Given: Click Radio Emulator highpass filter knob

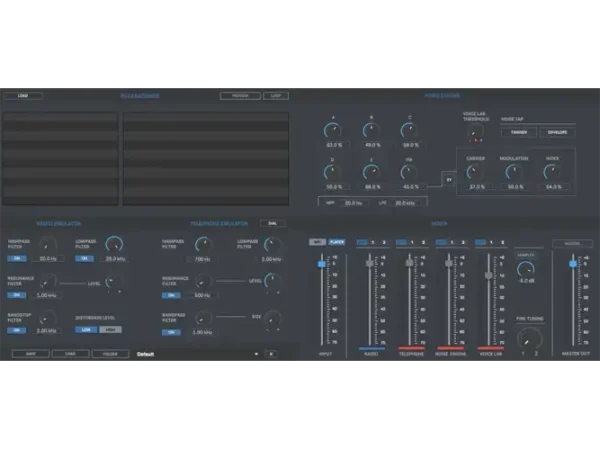Looking at the screenshot, I should click(x=47, y=245).
